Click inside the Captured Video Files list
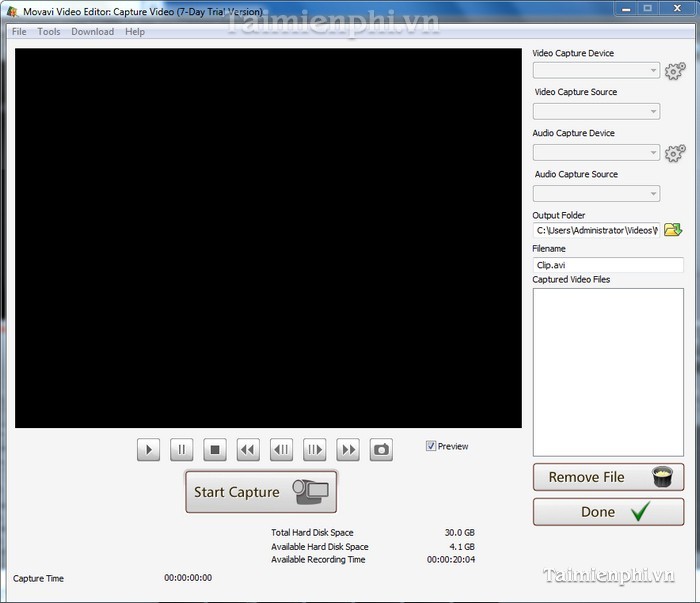Viewport: 700px width, 603px height. [608, 372]
